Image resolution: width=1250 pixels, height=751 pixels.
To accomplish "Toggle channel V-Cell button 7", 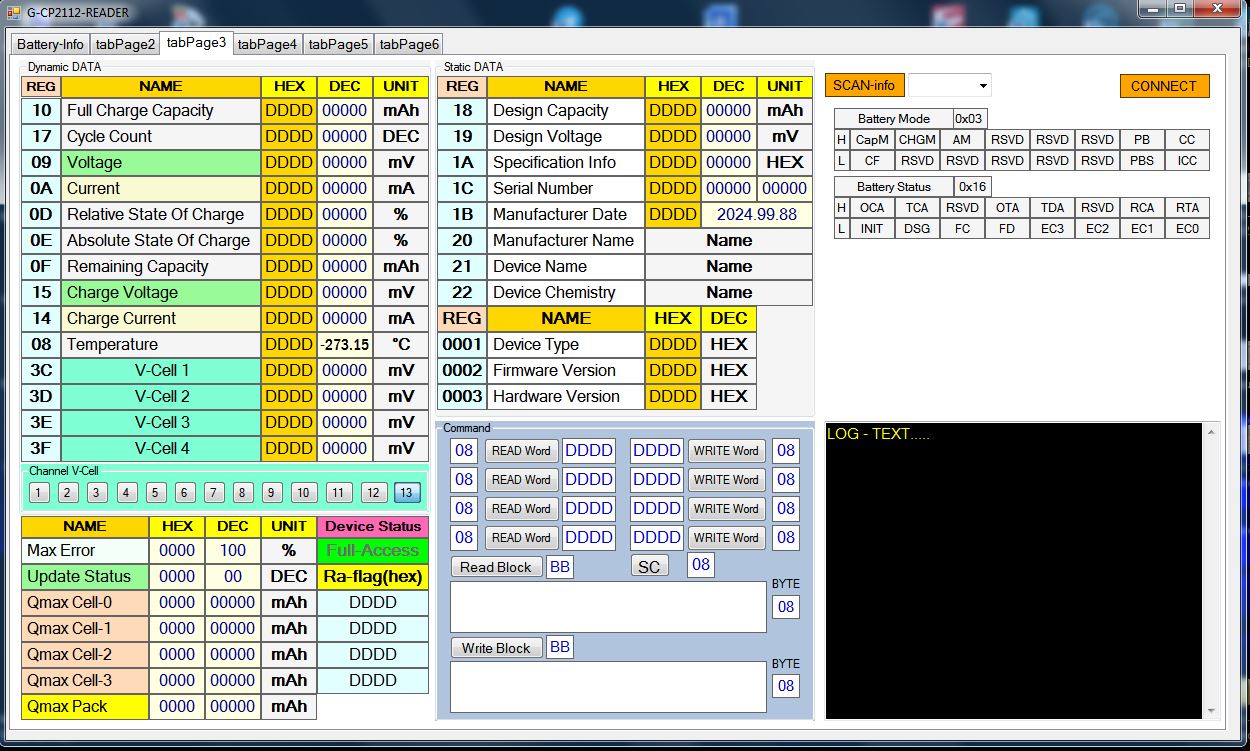I will 214,492.
